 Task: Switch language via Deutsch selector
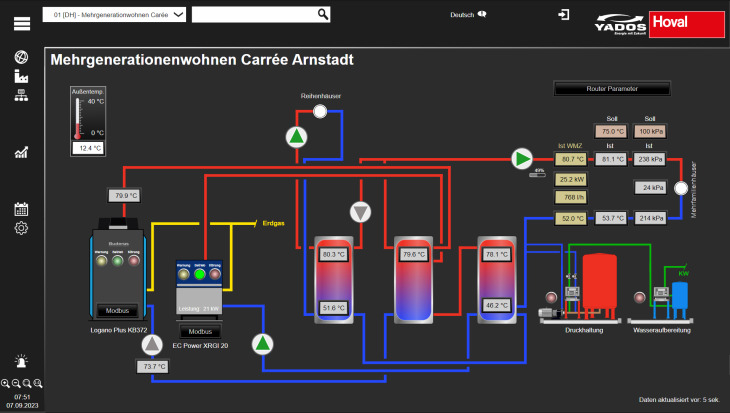[468, 15]
